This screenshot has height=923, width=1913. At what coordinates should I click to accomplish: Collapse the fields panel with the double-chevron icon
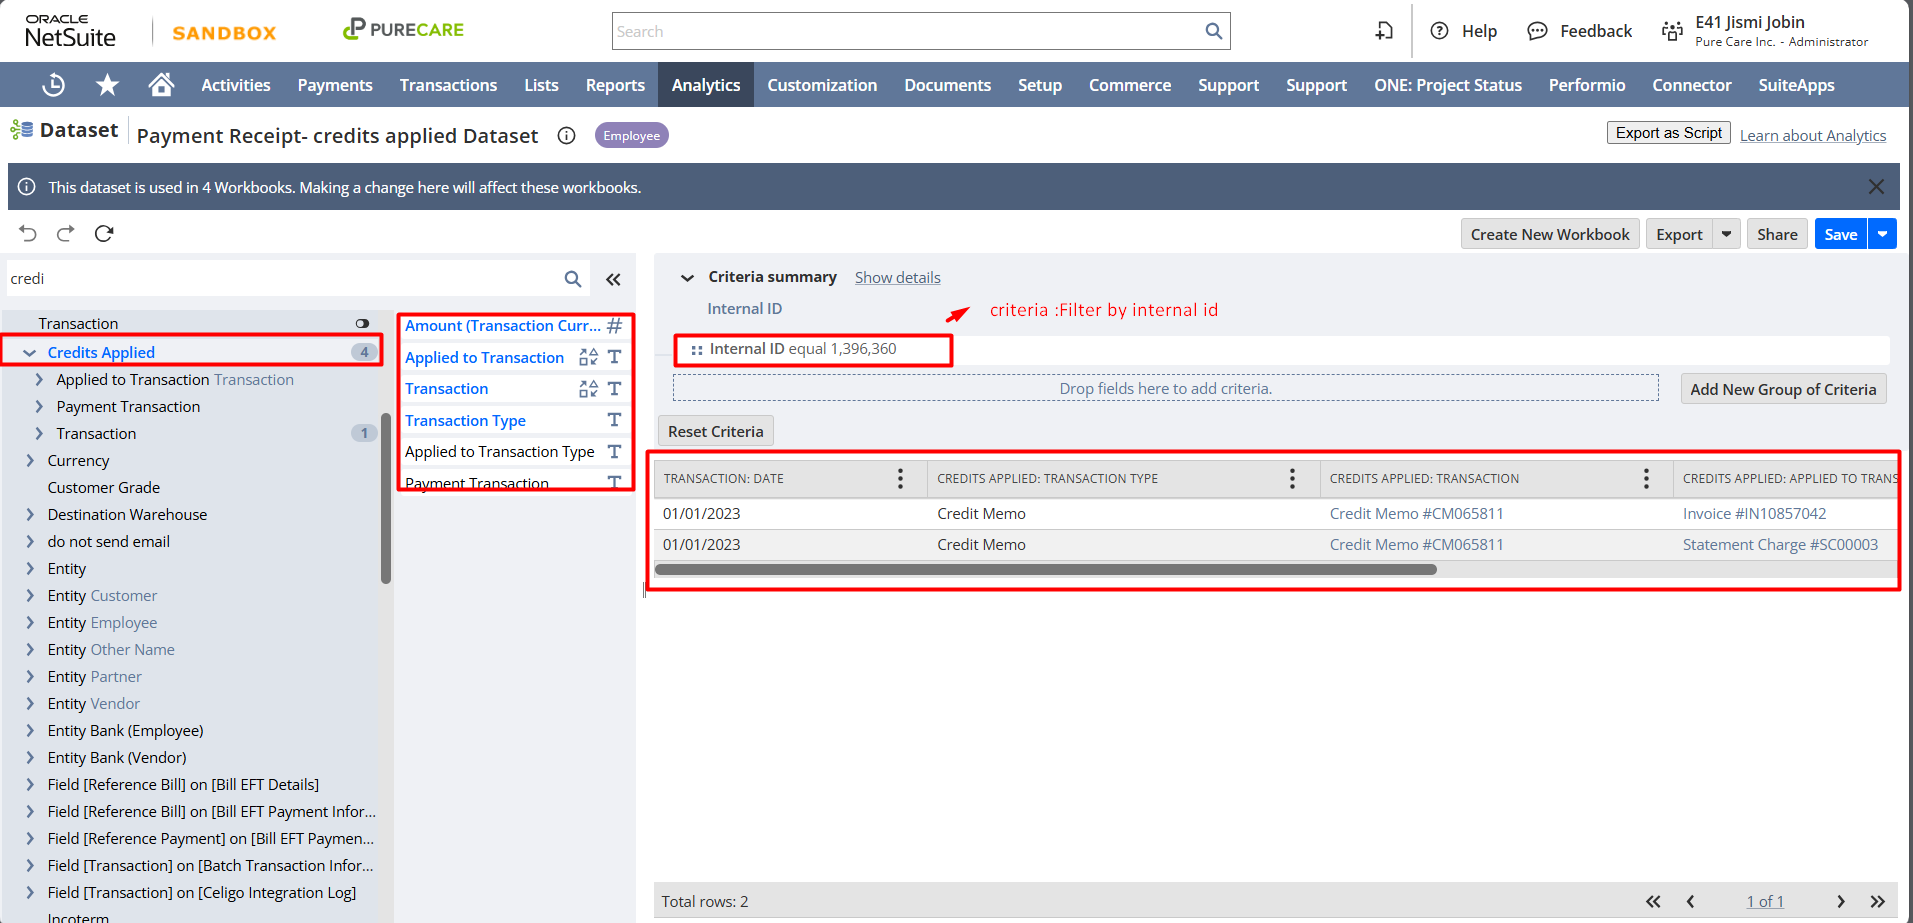(x=613, y=279)
